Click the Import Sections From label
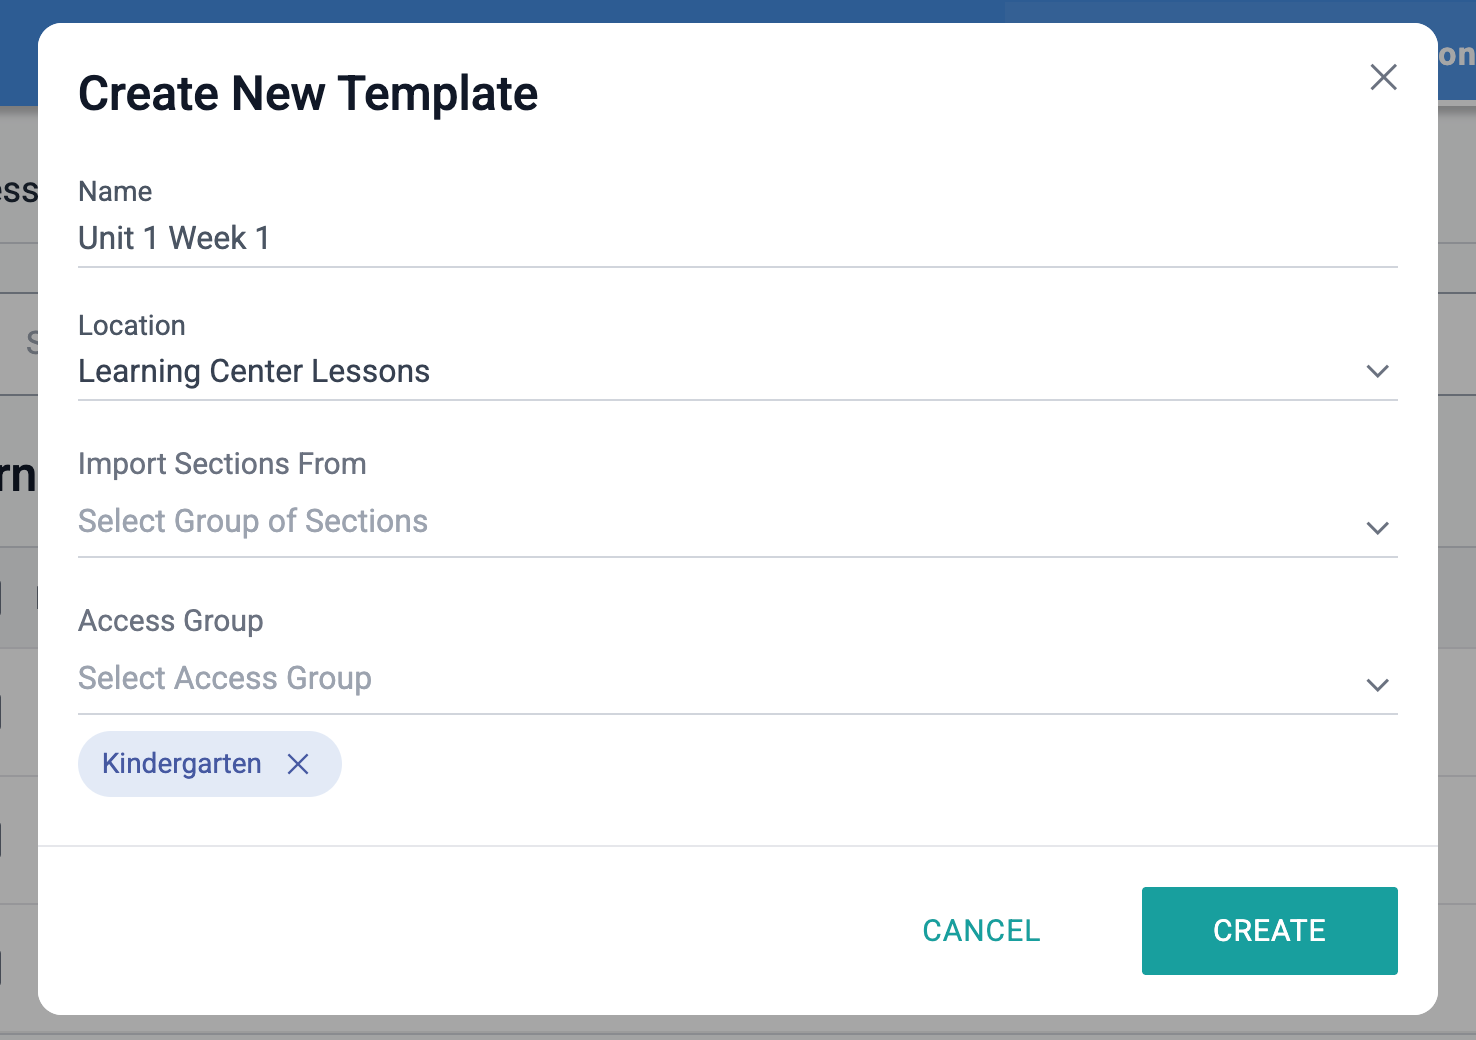This screenshot has height=1040, width=1476. [222, 464]
